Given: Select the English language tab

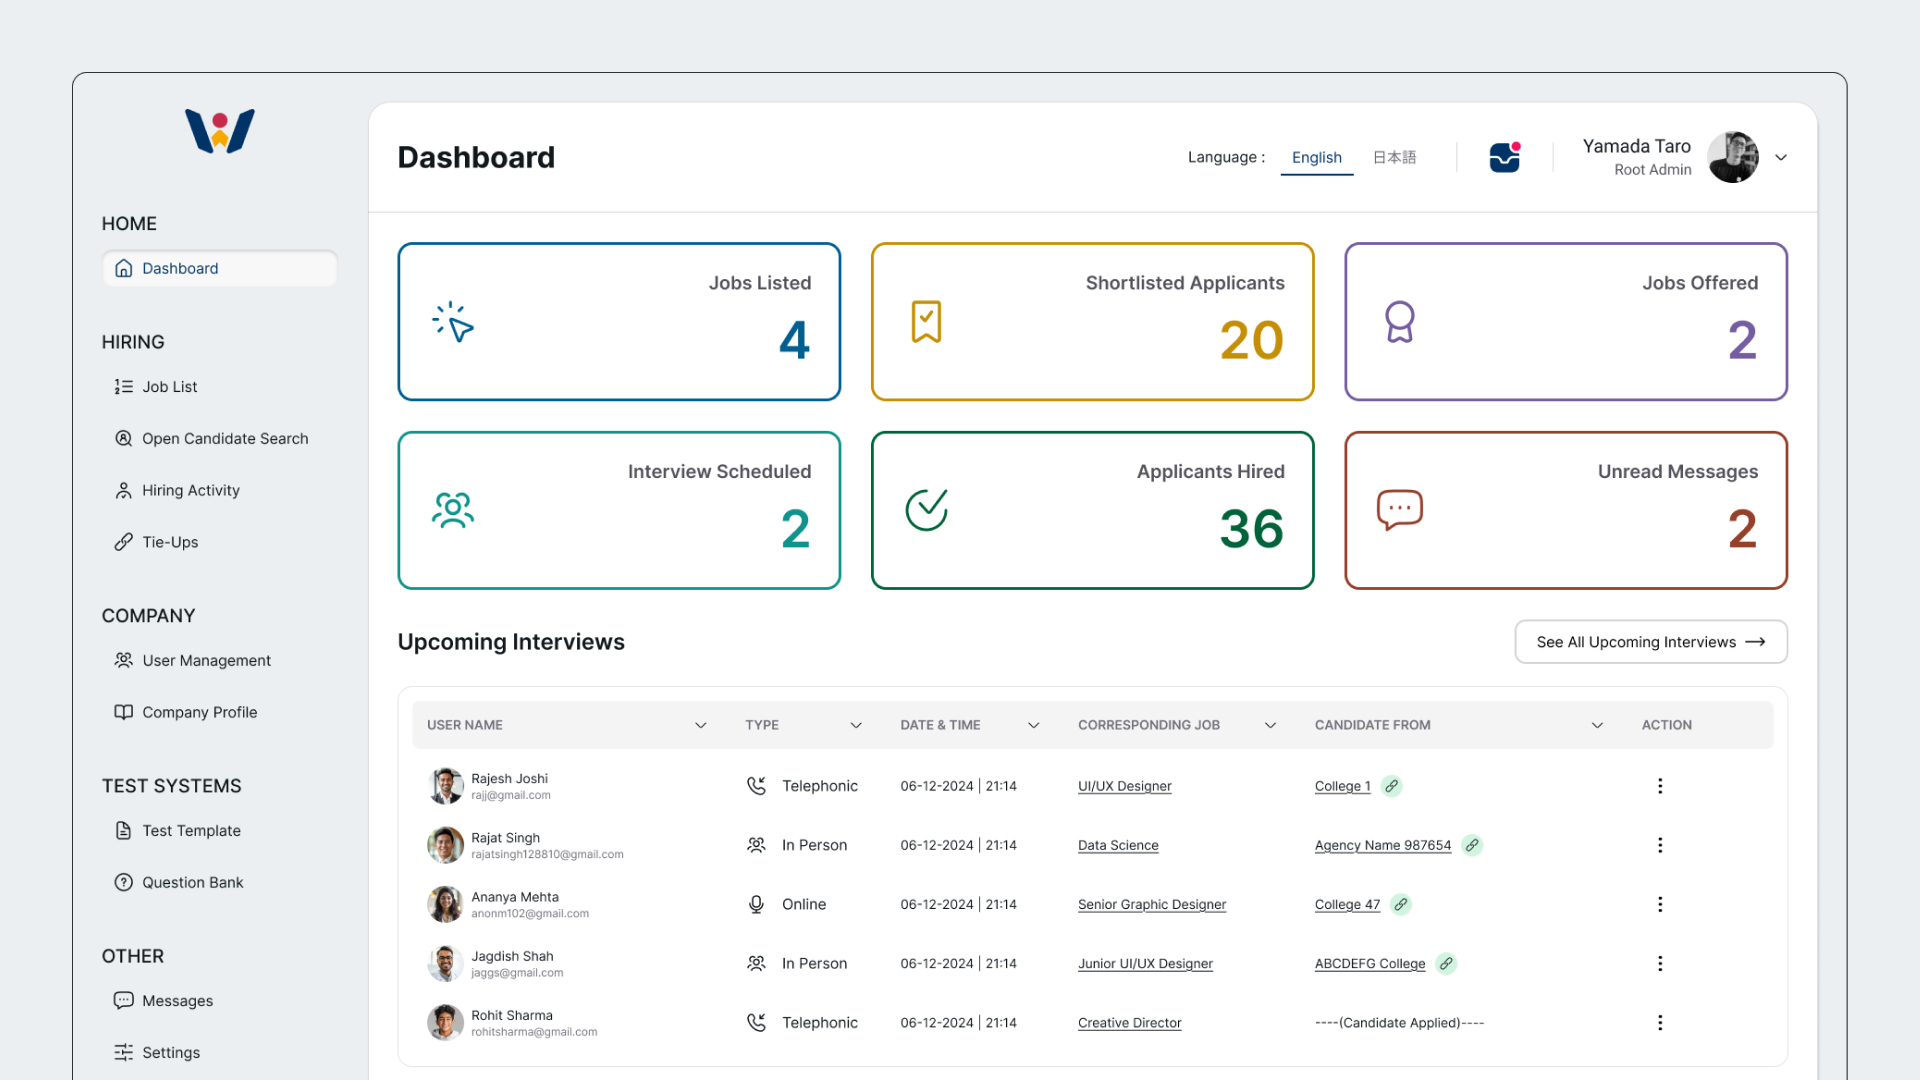Looking at the screenshot, I should [x=1316, y=158].
